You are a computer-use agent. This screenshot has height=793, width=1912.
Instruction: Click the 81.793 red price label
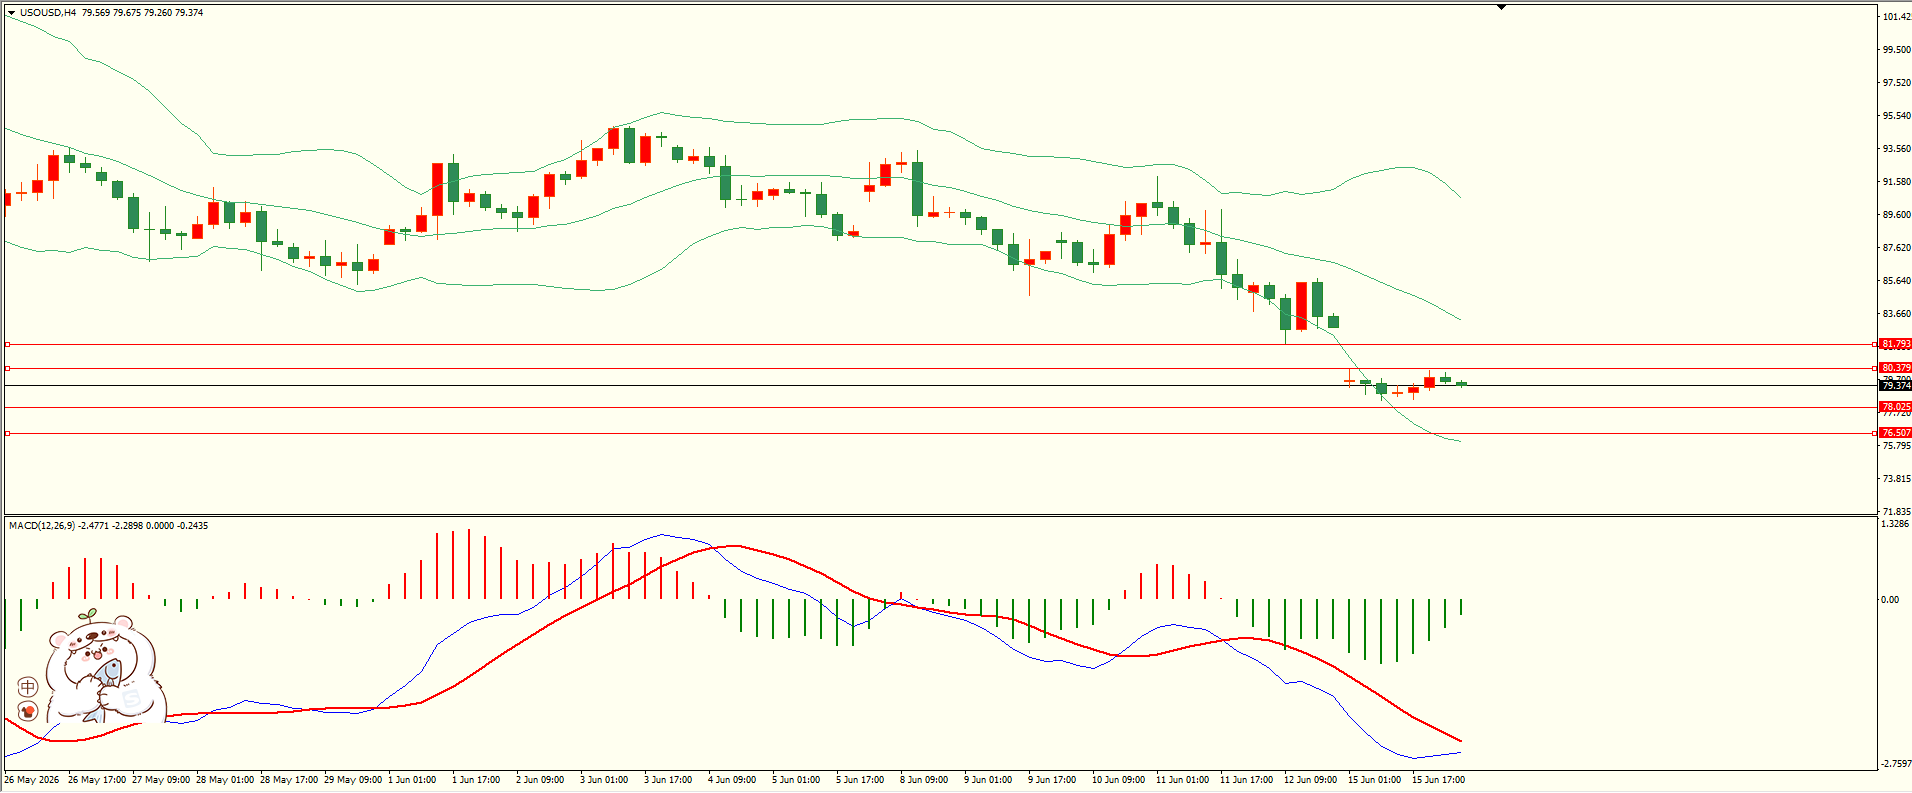tap(1895, 344)
